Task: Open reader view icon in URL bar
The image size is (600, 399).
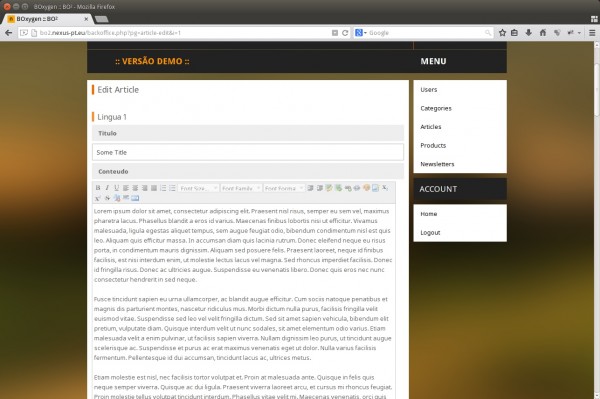Action: coord(335,33)
